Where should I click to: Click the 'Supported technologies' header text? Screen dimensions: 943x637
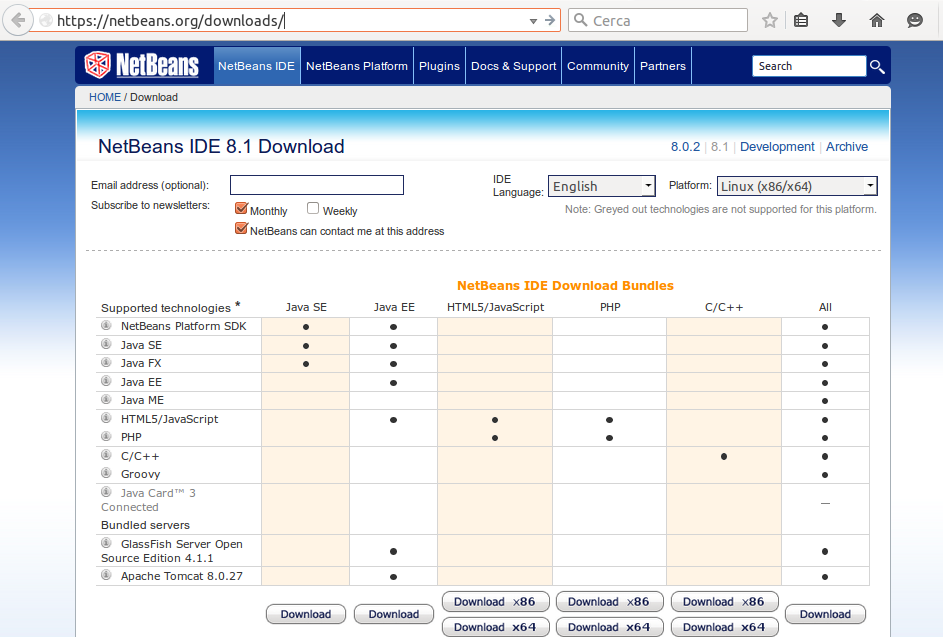point(166,308)
